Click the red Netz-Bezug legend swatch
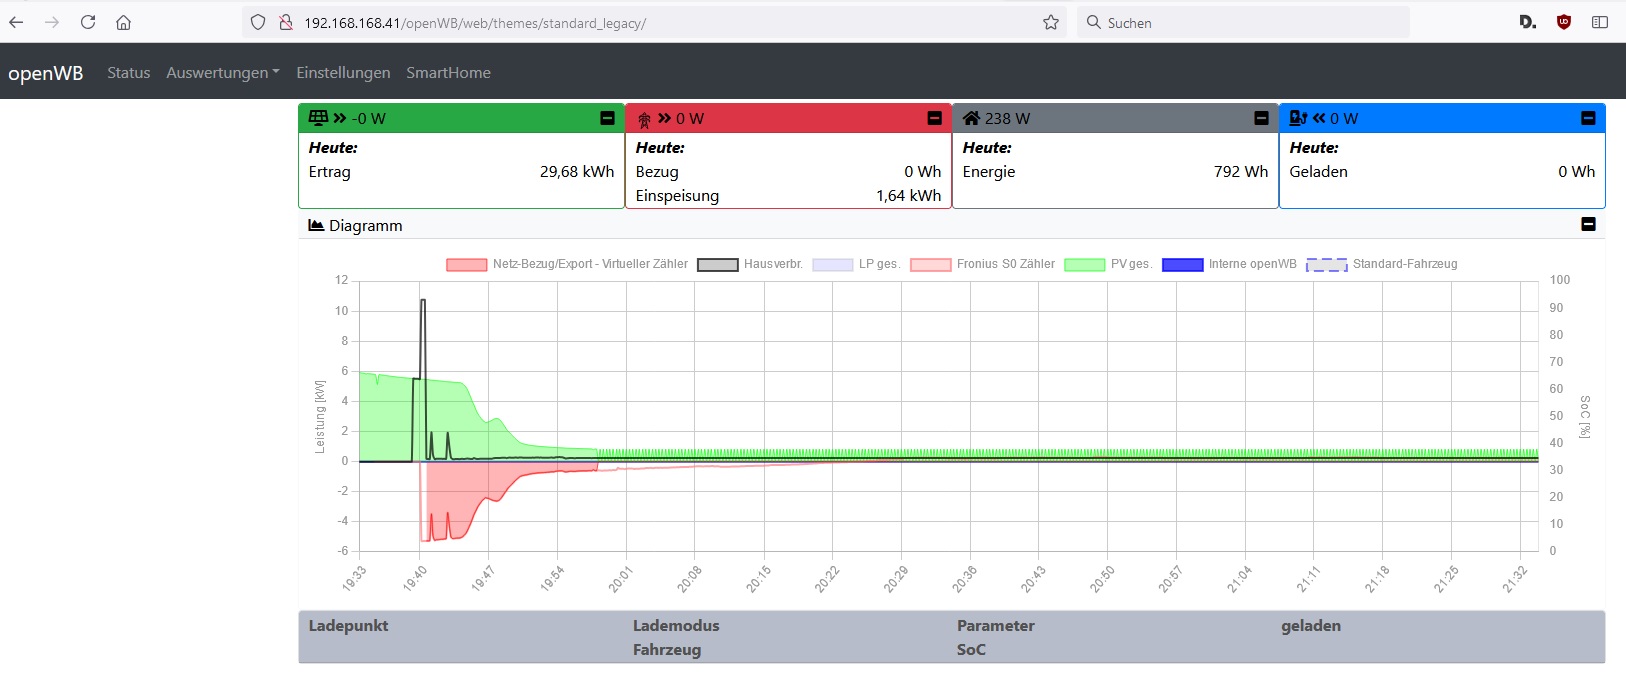1626x676 pixels. [466, 265]
